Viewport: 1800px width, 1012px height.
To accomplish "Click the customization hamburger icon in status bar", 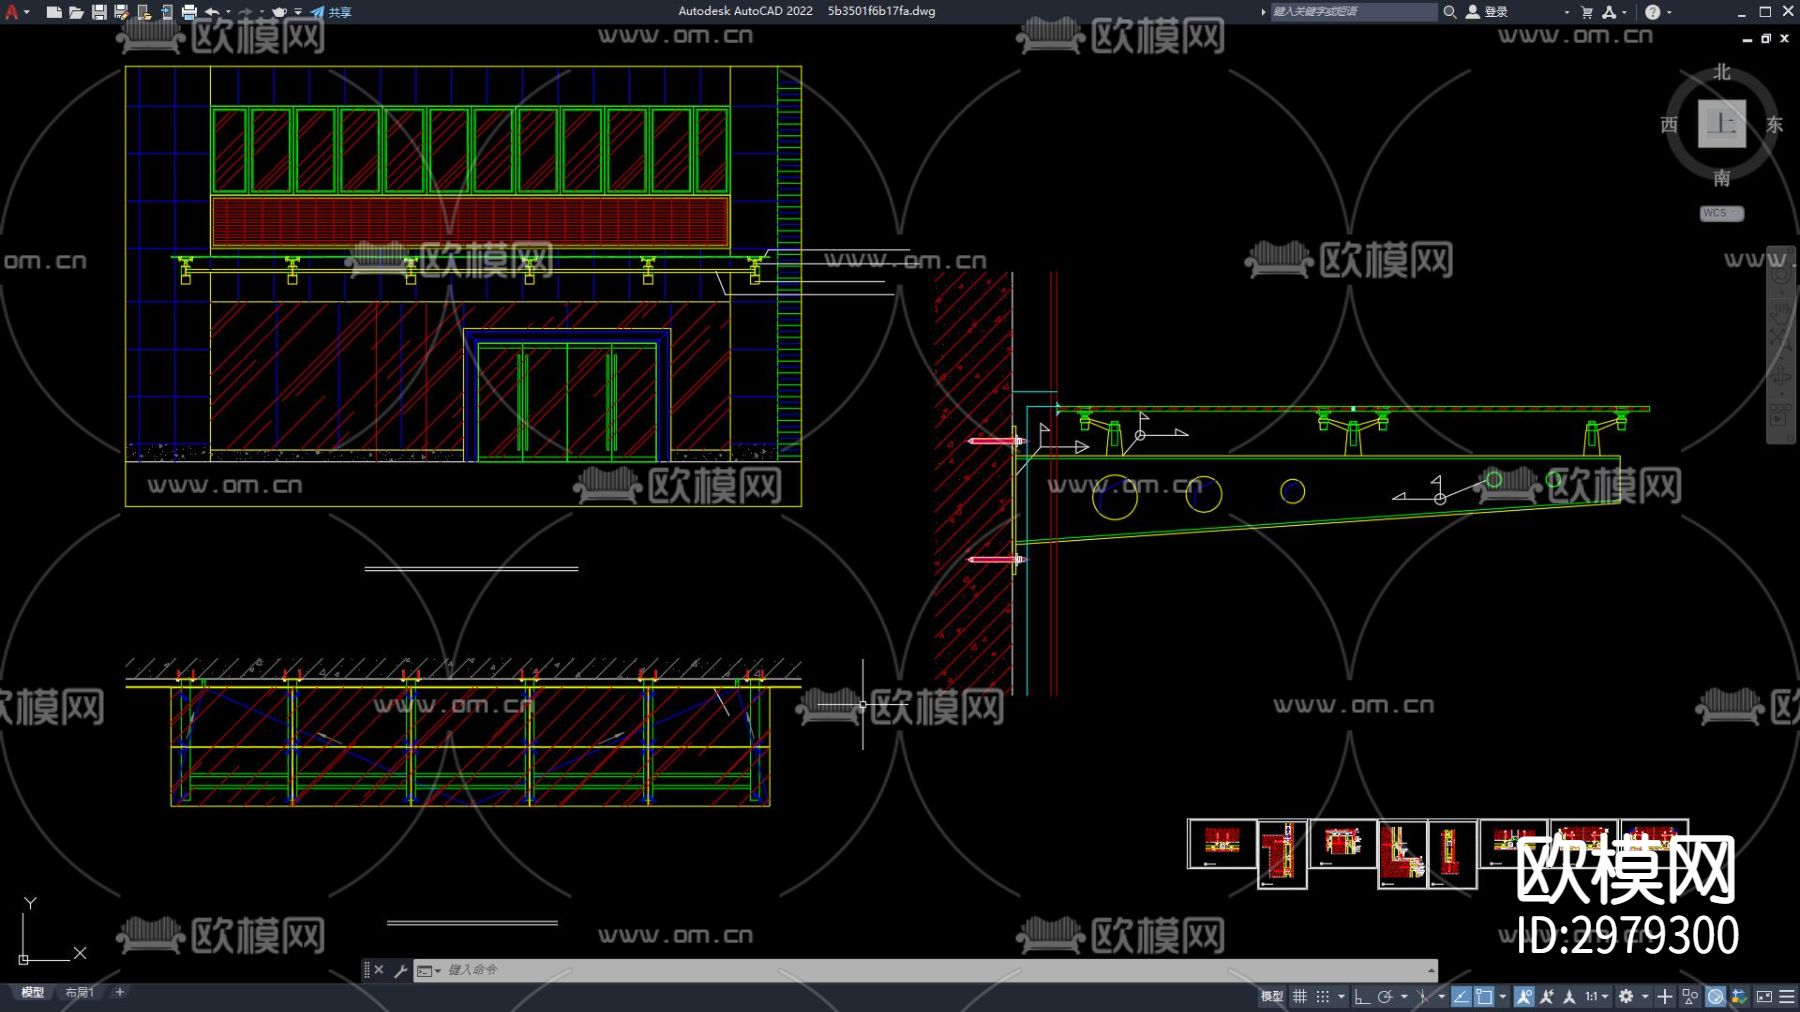I will pos(1787,996).
